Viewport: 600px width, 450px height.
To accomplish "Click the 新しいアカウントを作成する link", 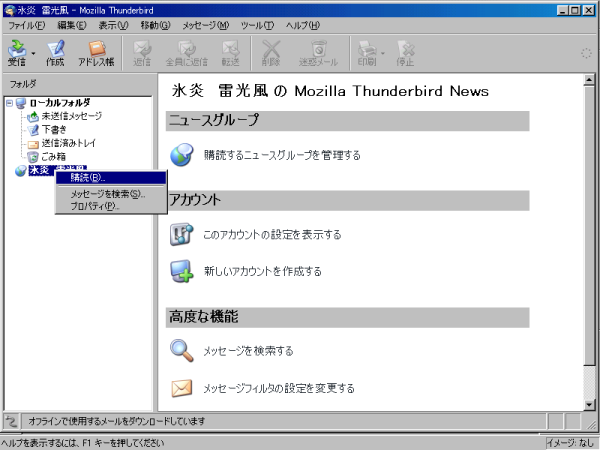I will click(262, 271).
